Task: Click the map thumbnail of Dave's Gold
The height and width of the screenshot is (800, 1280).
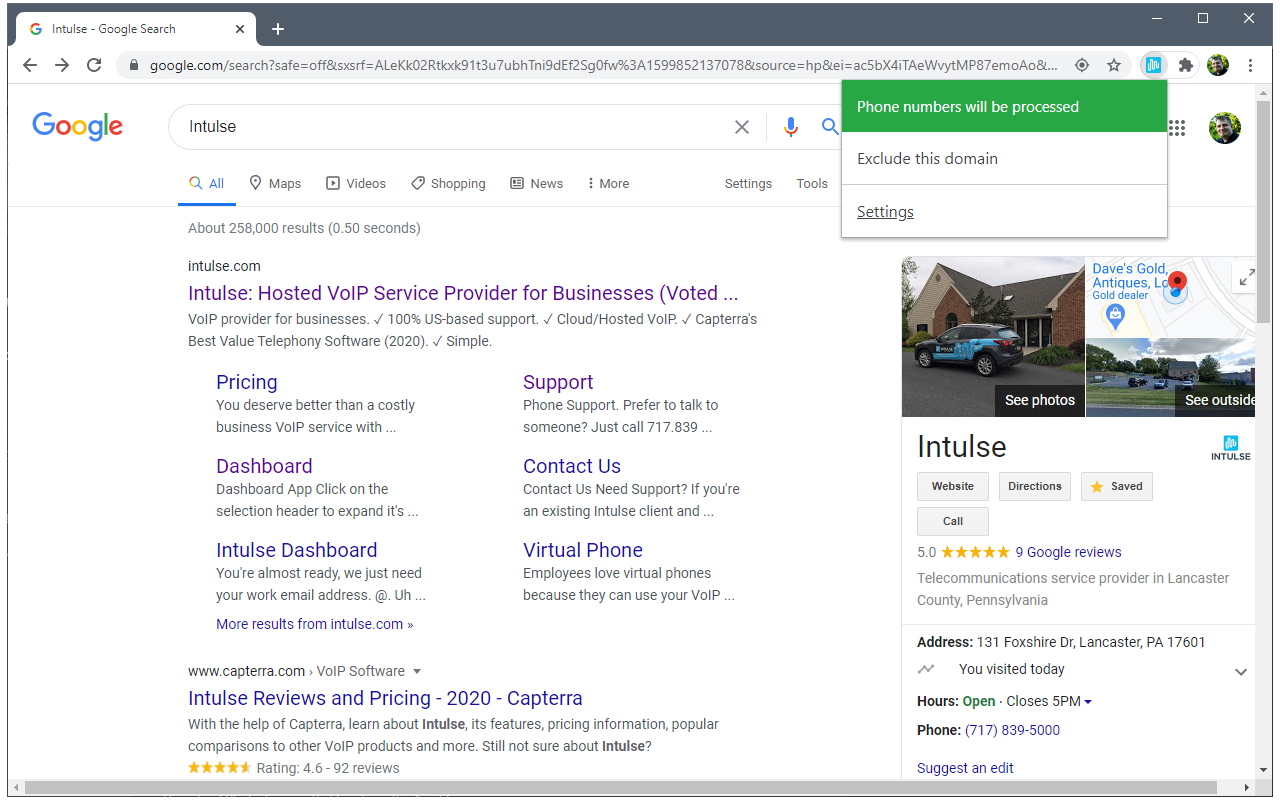Action: tap(1170, 297)
